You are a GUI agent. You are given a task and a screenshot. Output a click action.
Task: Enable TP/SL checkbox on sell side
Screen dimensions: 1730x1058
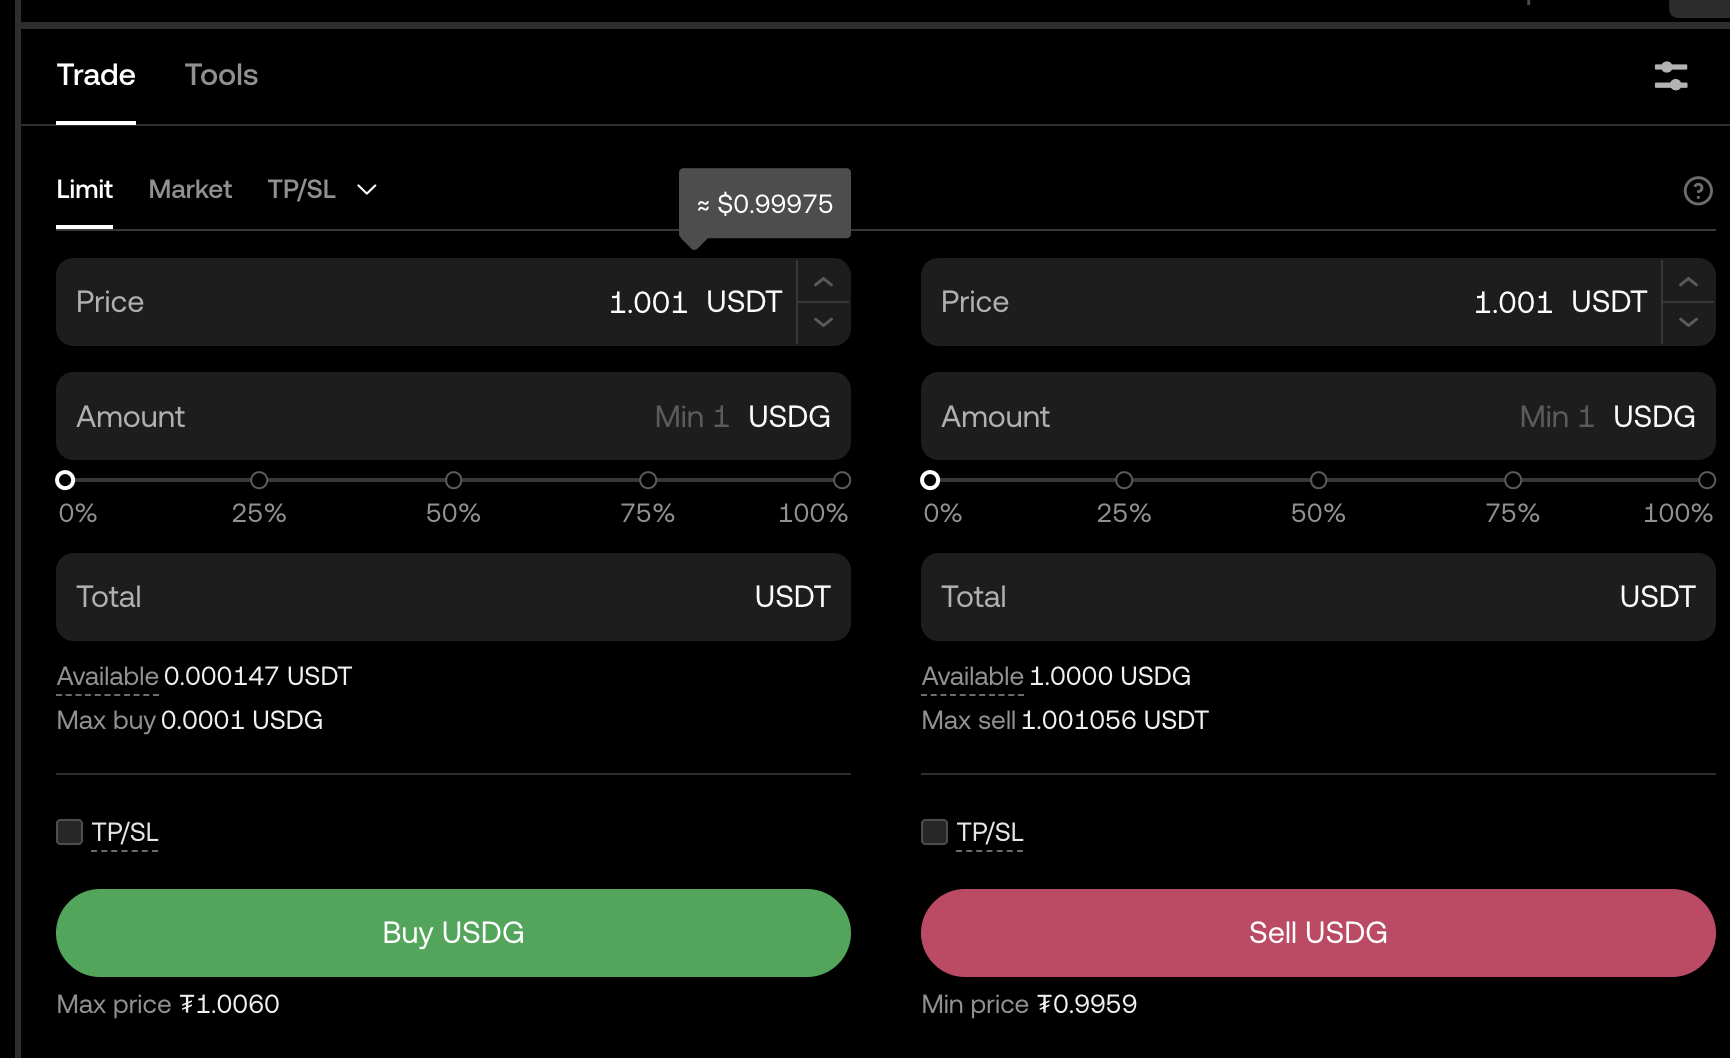click(934, 832)
